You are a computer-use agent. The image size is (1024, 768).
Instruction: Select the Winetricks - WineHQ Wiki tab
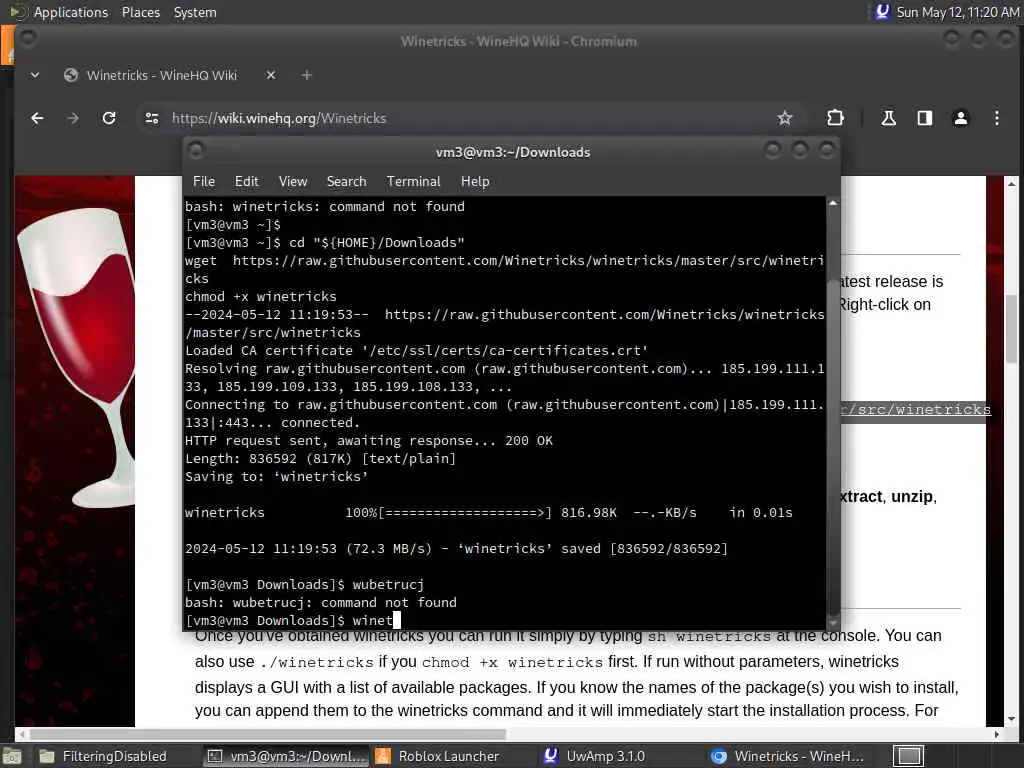point(162,75)
